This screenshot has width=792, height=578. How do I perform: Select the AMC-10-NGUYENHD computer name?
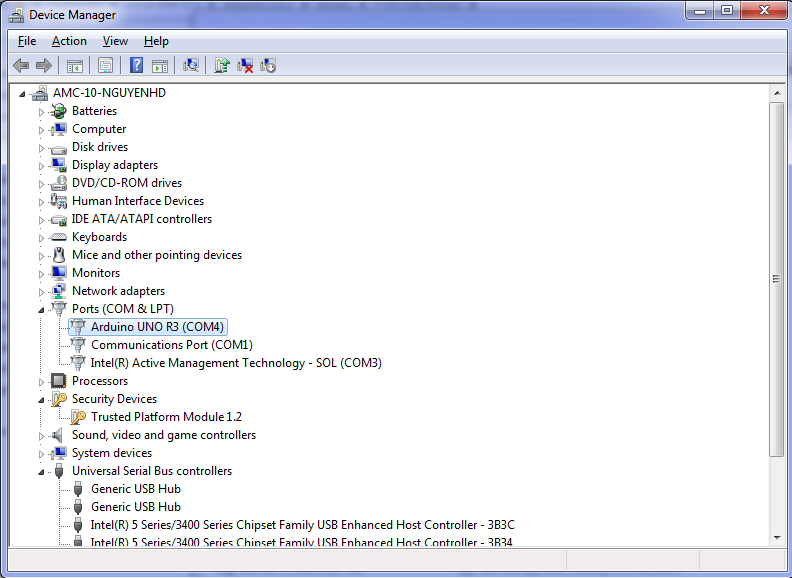[x=109, y=92]
